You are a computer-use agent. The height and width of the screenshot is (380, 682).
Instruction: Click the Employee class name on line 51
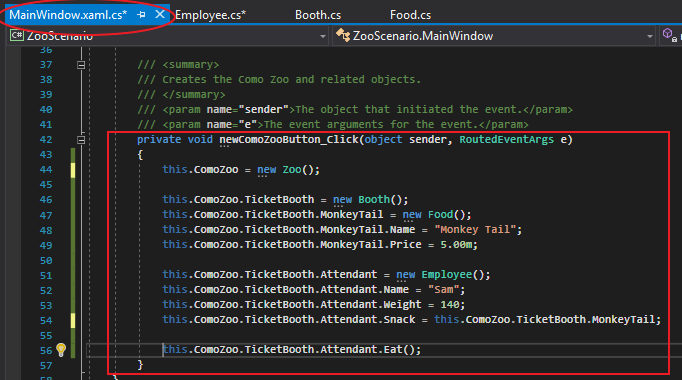tap(446, 275)
